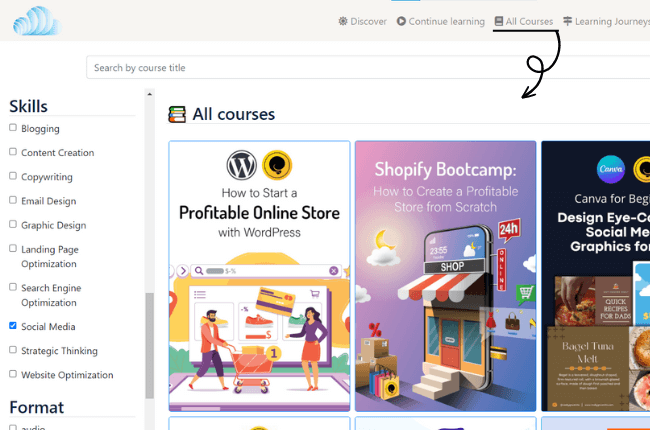The image size is (650, 430).
Task: Enable the Blogging skill checkbox
Action: (13, 128)
